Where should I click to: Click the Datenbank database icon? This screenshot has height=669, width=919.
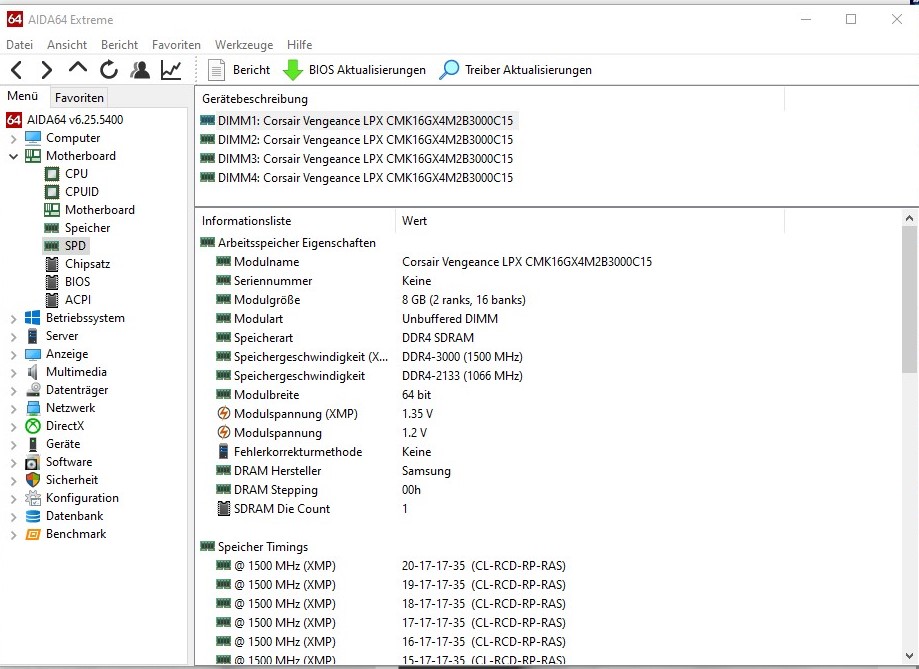(x=33, y=517)
